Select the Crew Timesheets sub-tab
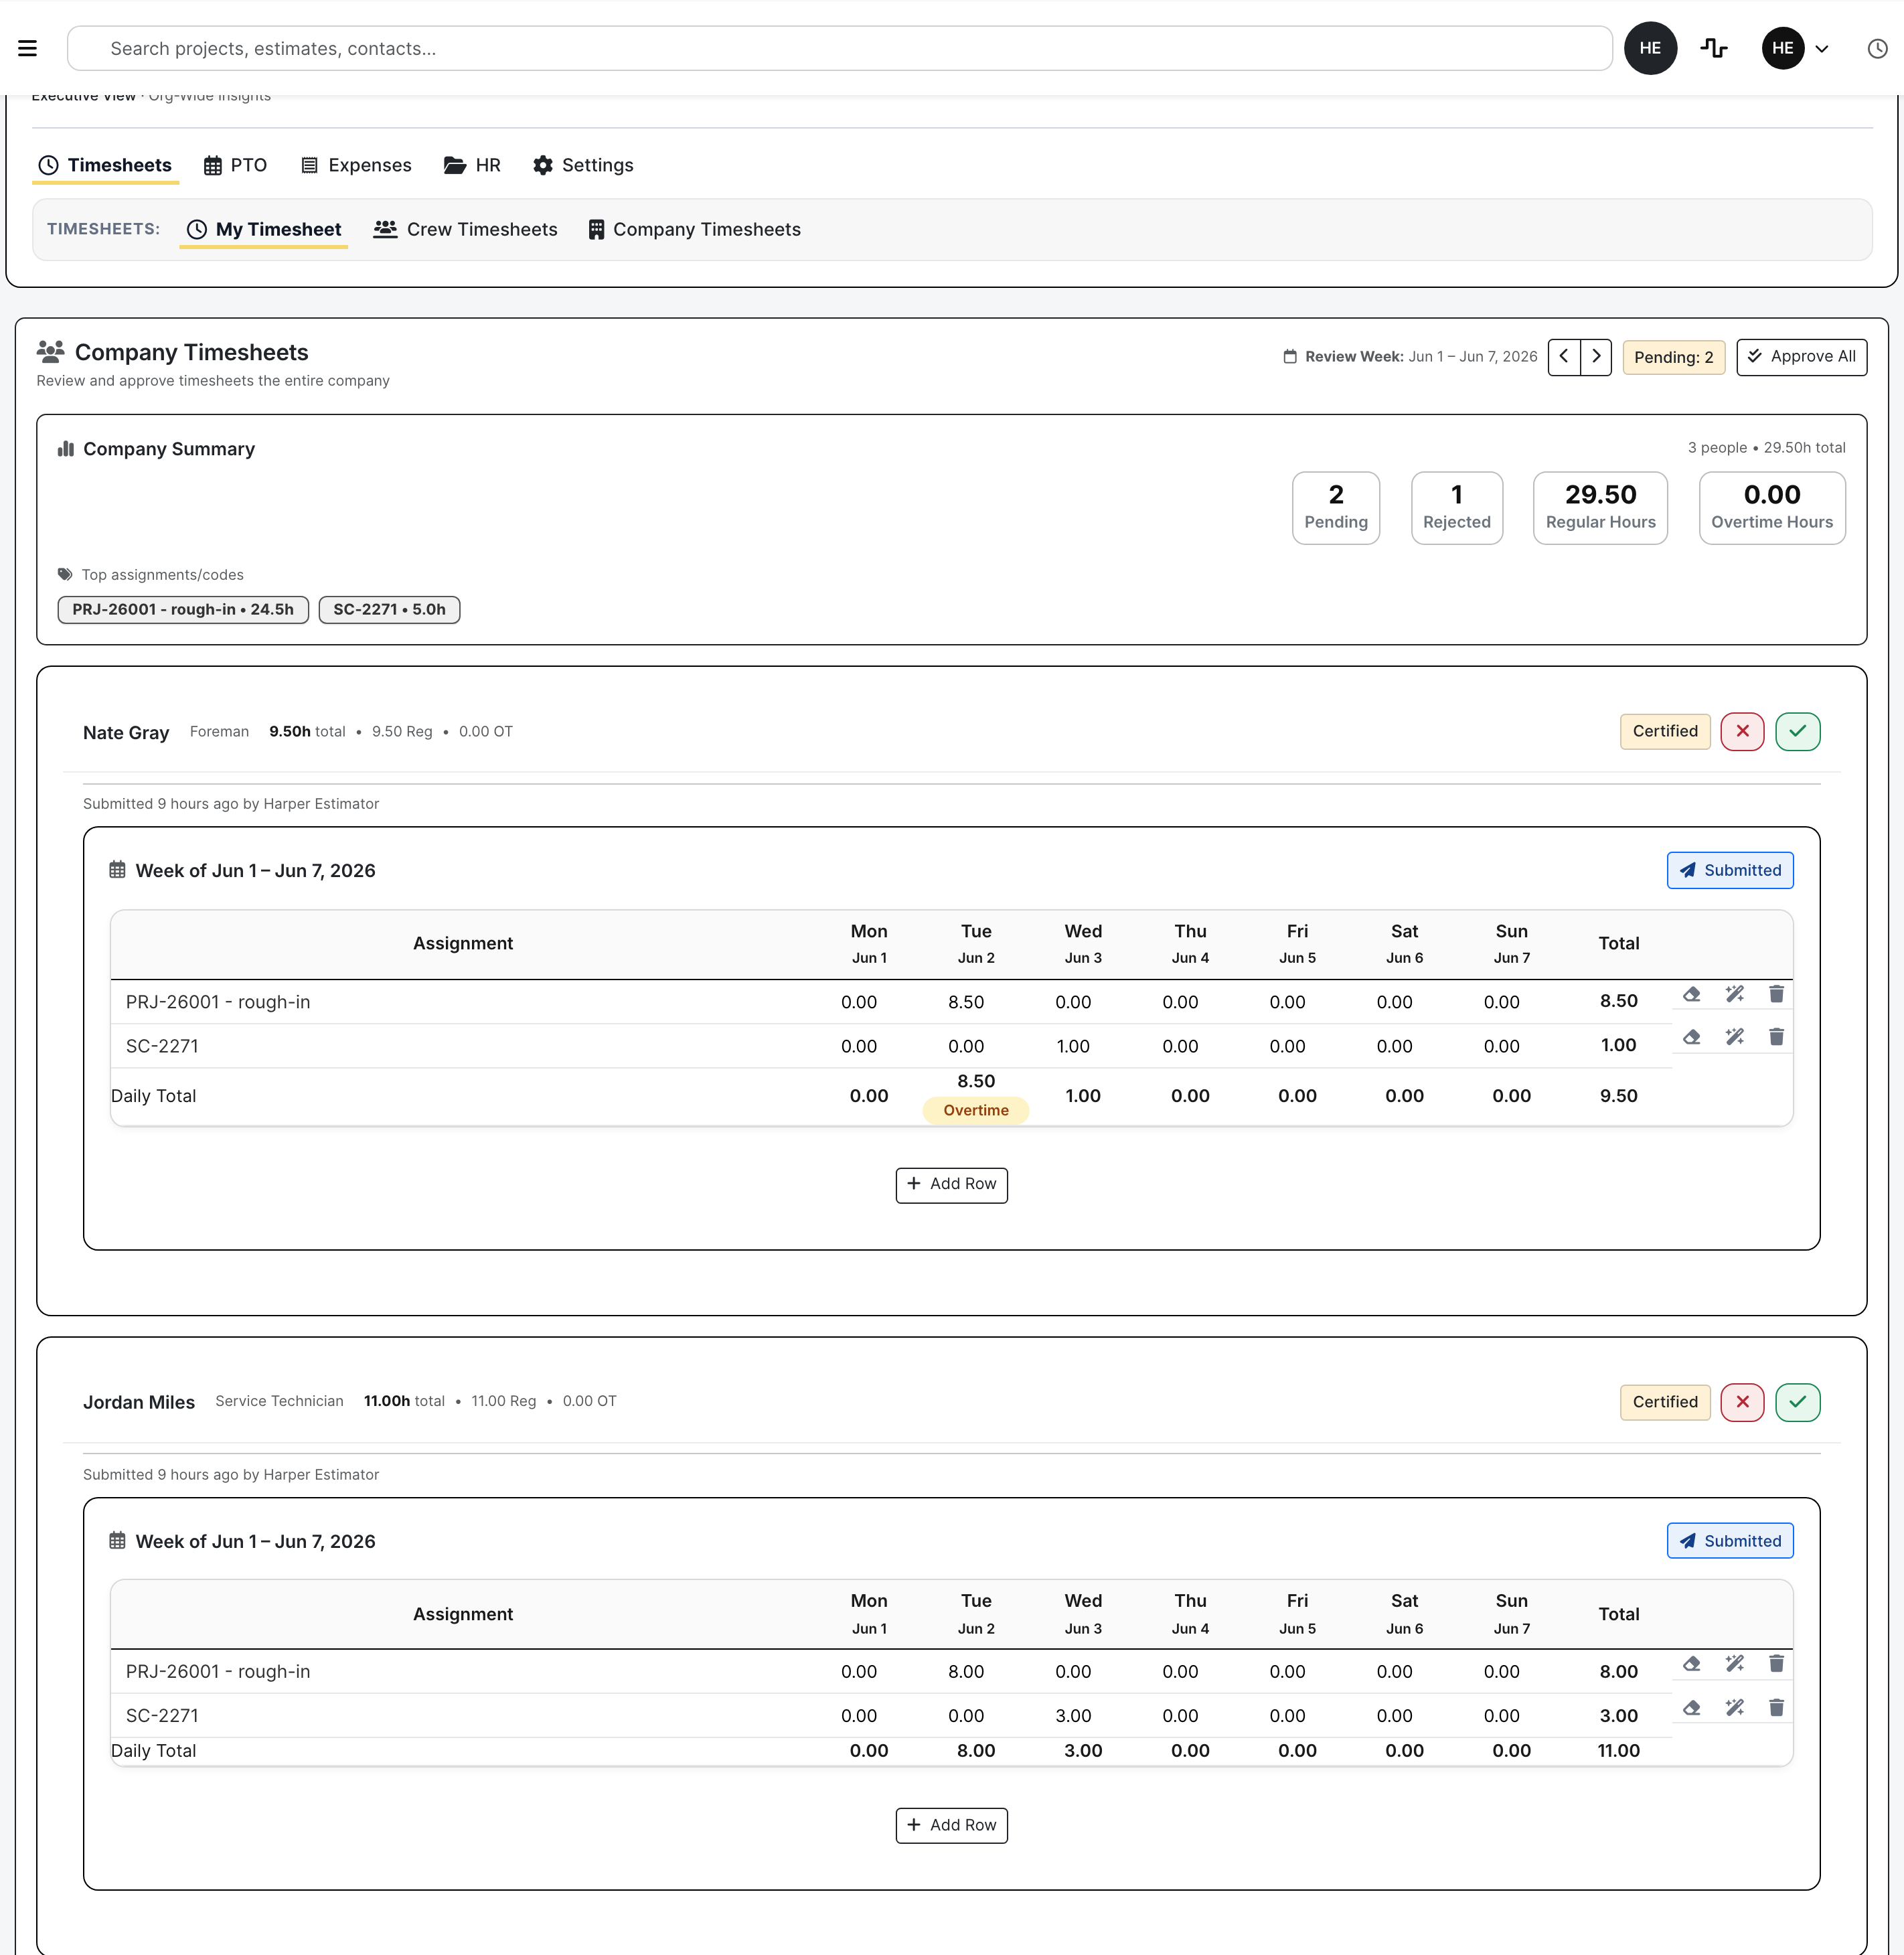 (x=466, y=229)
